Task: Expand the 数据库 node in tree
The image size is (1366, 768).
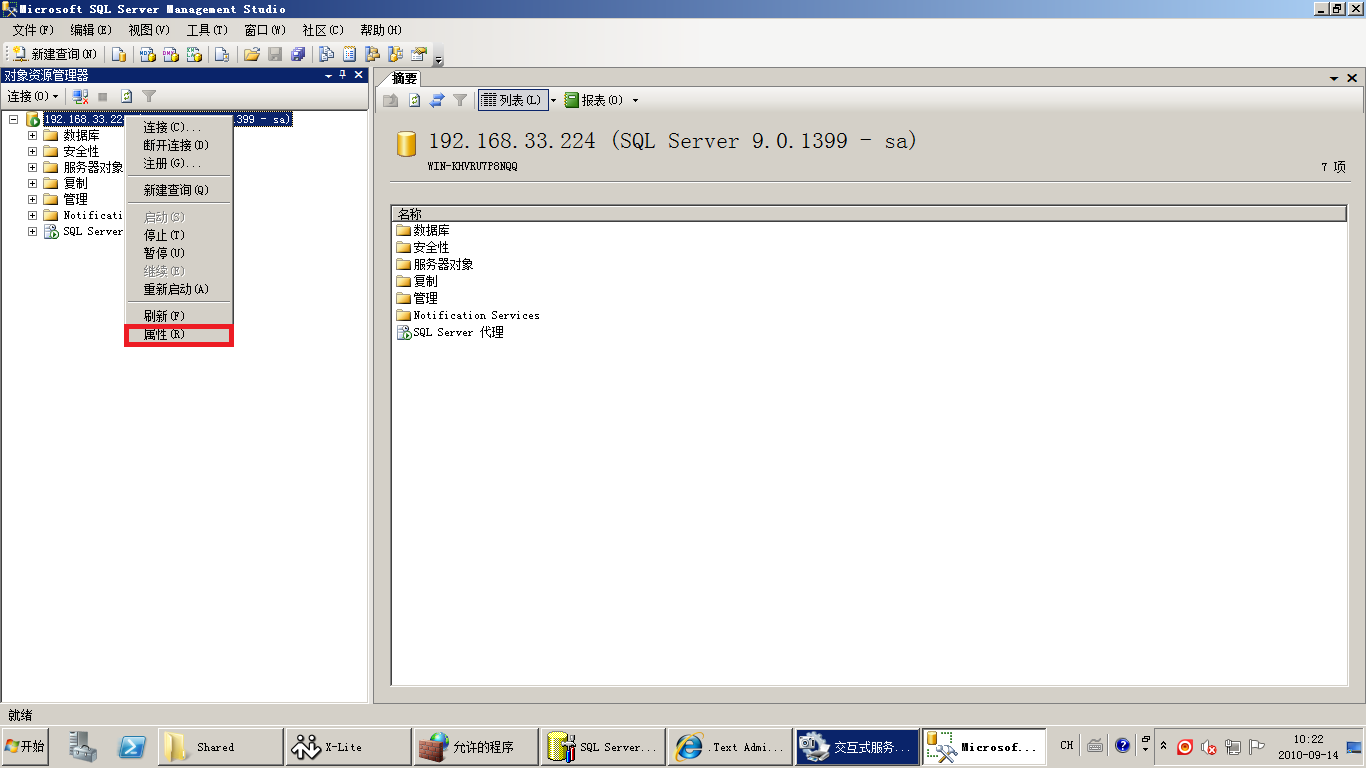Action: (32, 135)
